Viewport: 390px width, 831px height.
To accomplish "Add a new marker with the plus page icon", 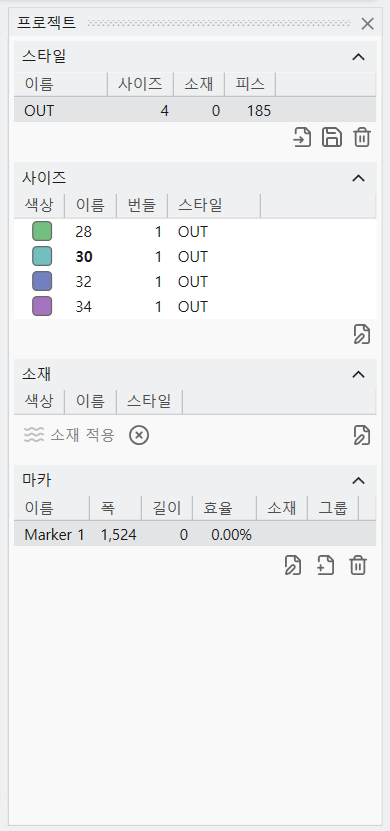I will [x=325, y=565].
